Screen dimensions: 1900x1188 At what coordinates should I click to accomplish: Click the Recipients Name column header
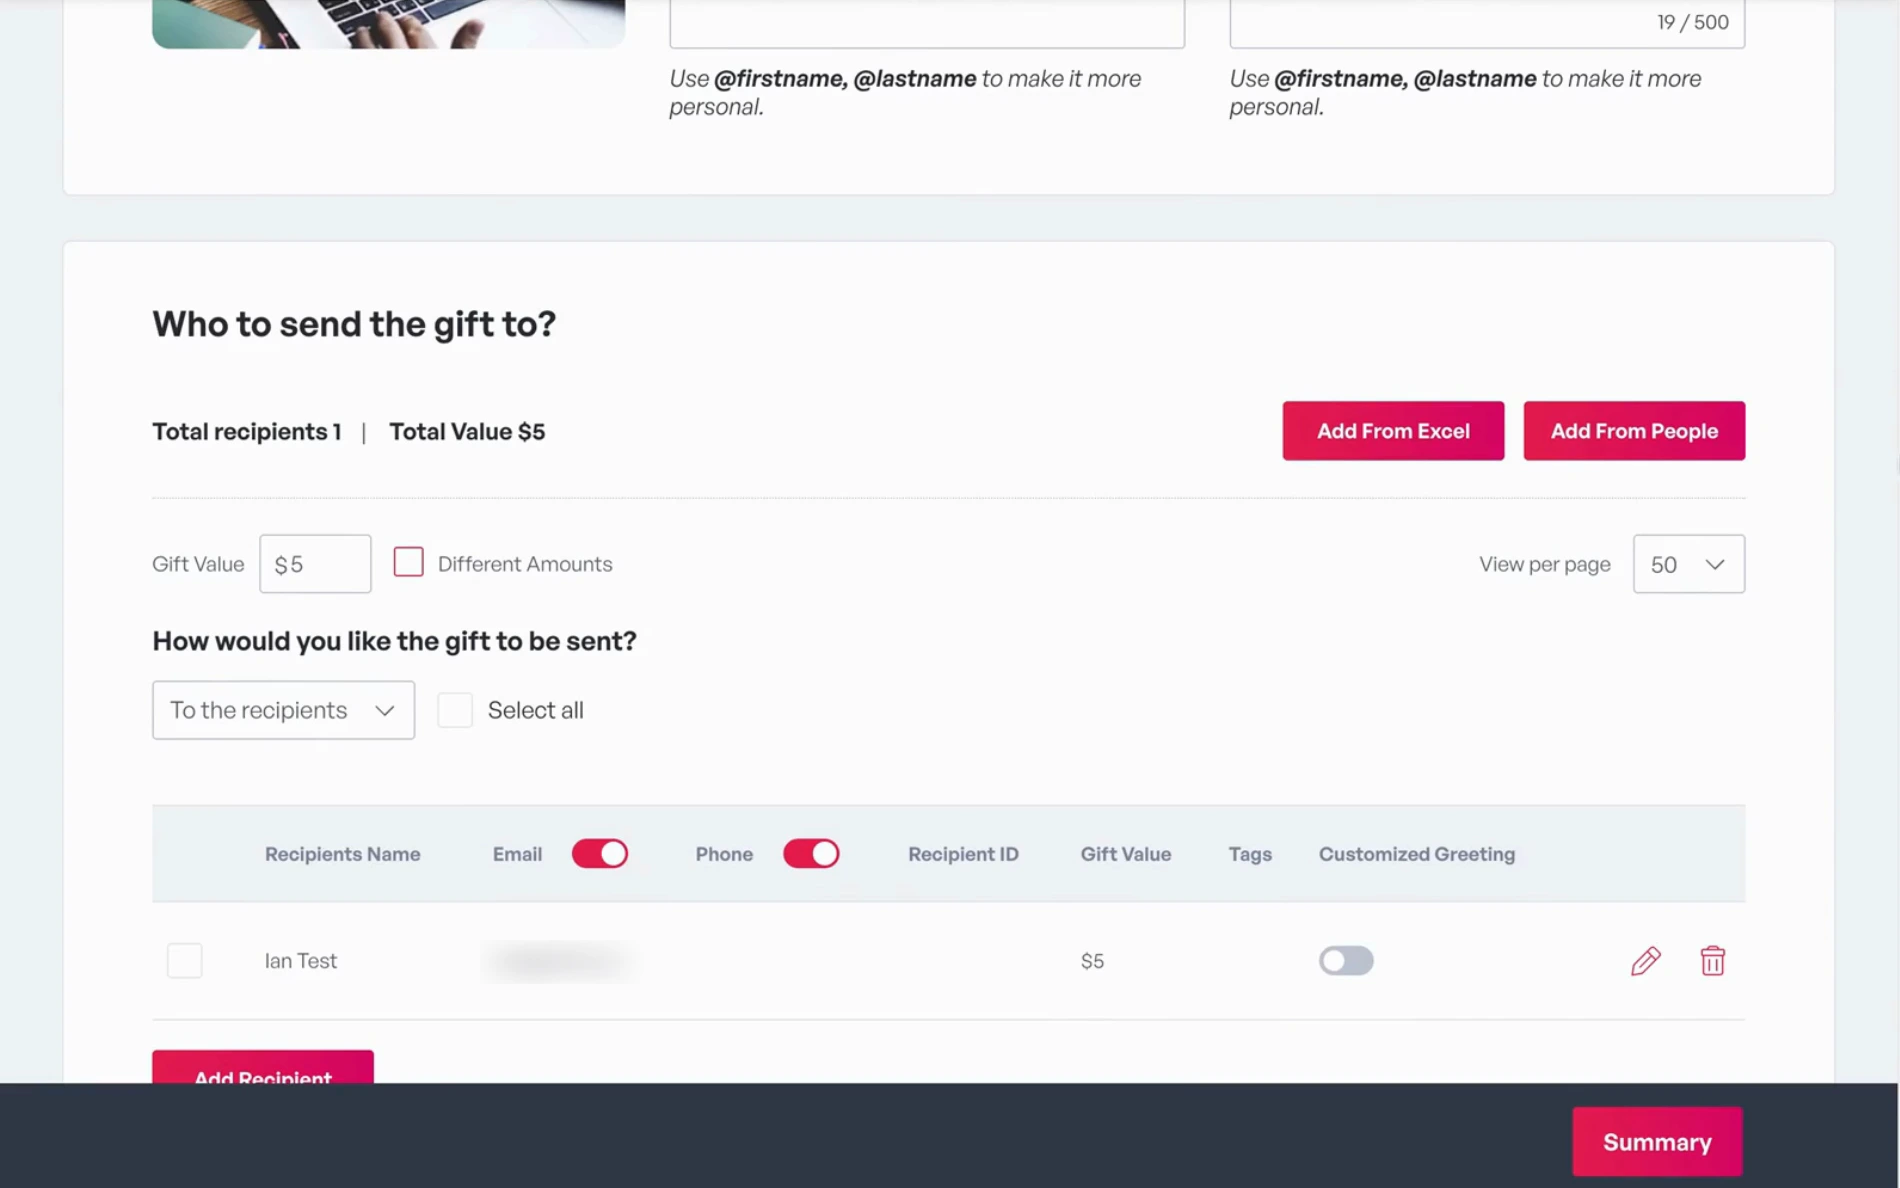[x=342, y=854]
